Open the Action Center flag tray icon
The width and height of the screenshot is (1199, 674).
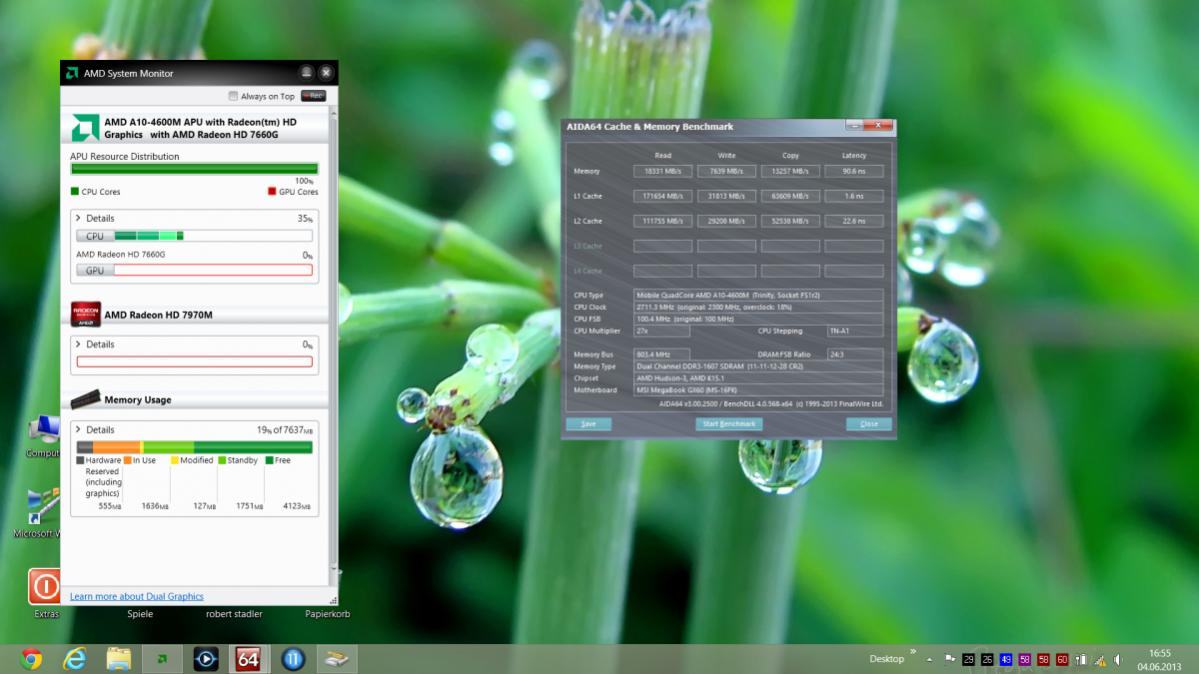(950, 659)
